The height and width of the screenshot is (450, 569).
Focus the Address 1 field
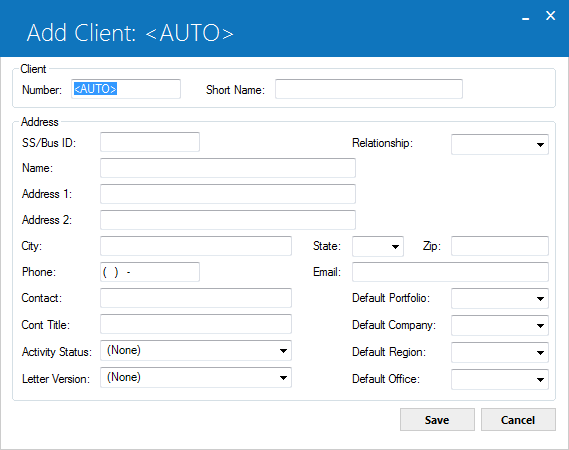(x=228, y=194)
